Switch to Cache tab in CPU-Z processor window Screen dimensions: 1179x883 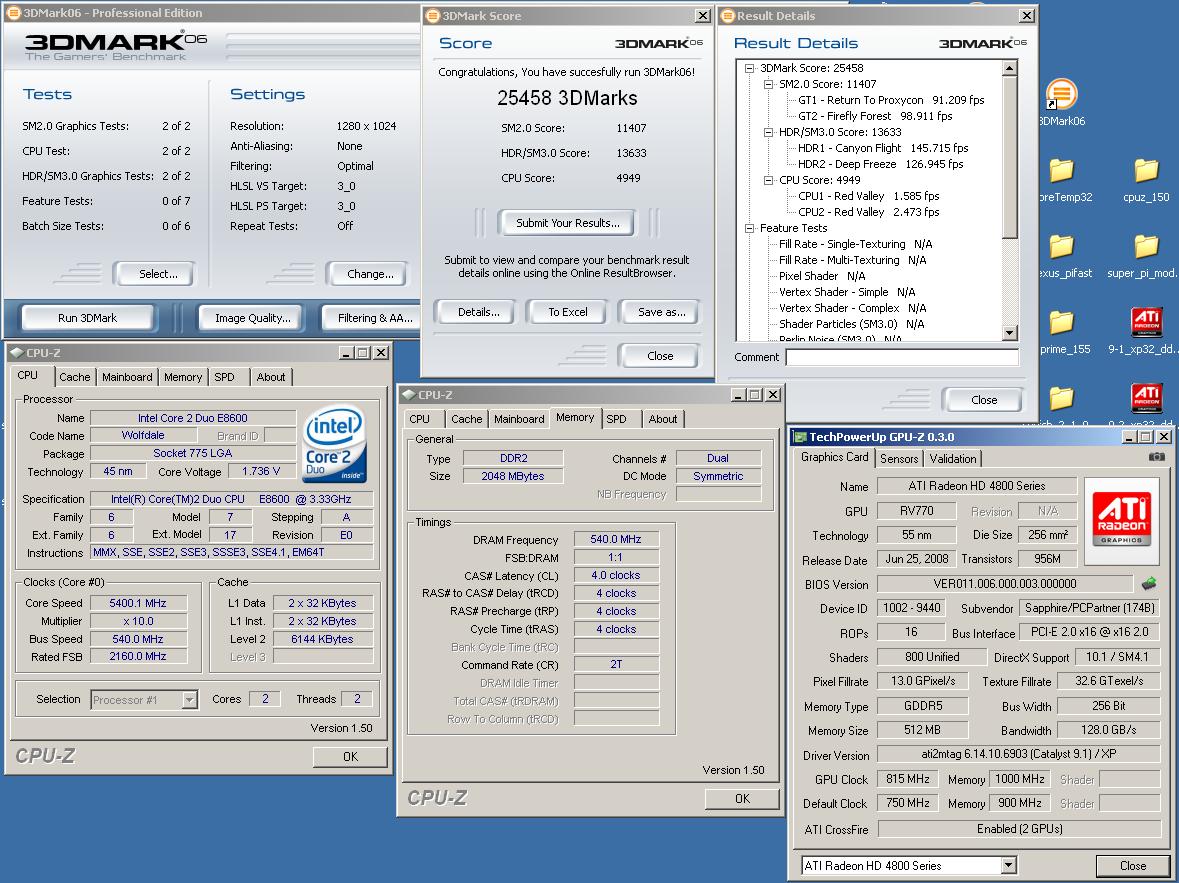pos(74,377)
